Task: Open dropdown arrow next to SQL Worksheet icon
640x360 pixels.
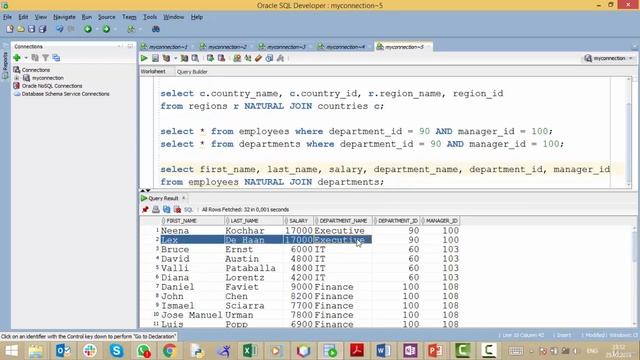Action: (140, 29)
